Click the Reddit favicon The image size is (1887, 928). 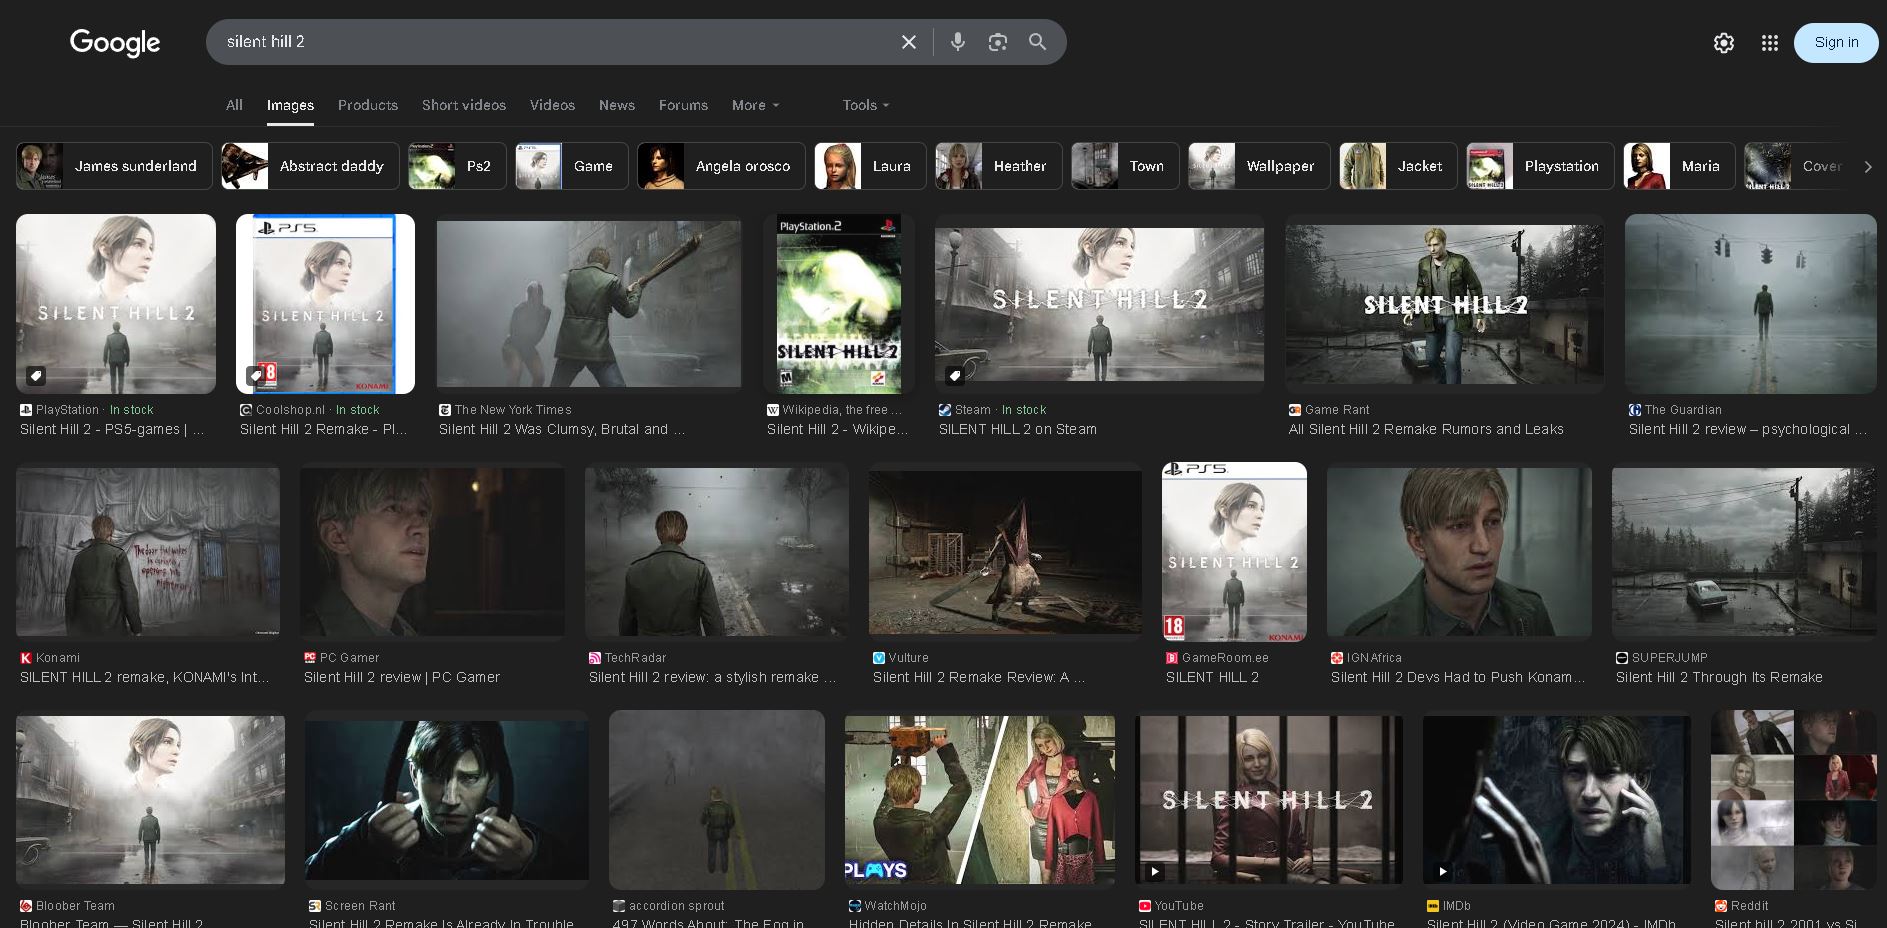point(1721,906)
